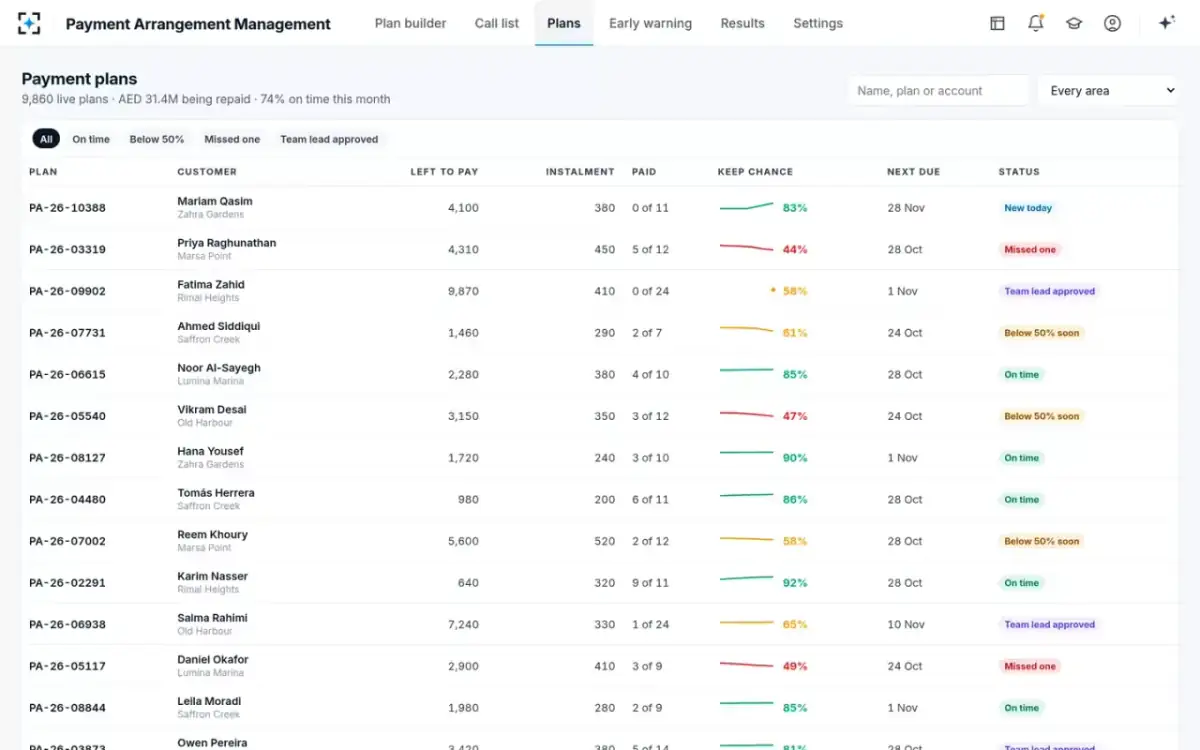Image resolution: width=1200 pixels, height=750 pixels.
Task: Open plan PA-26-06615
Action: (67, 375)
